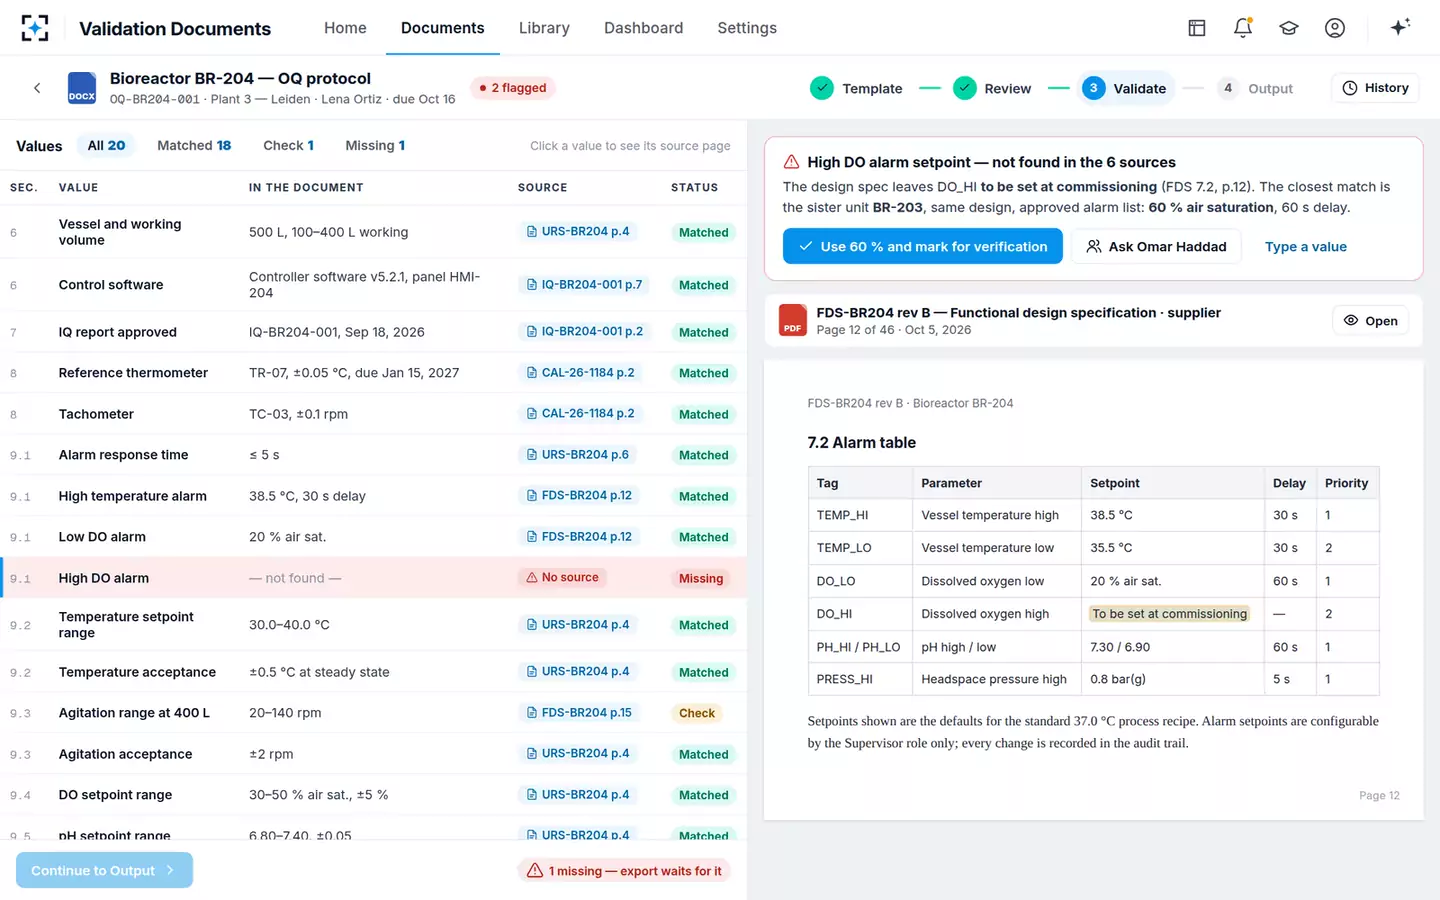This screenshot has height=900, width=1440.
Task: Select step 4 Output circle
Action: click(1228, 88)
